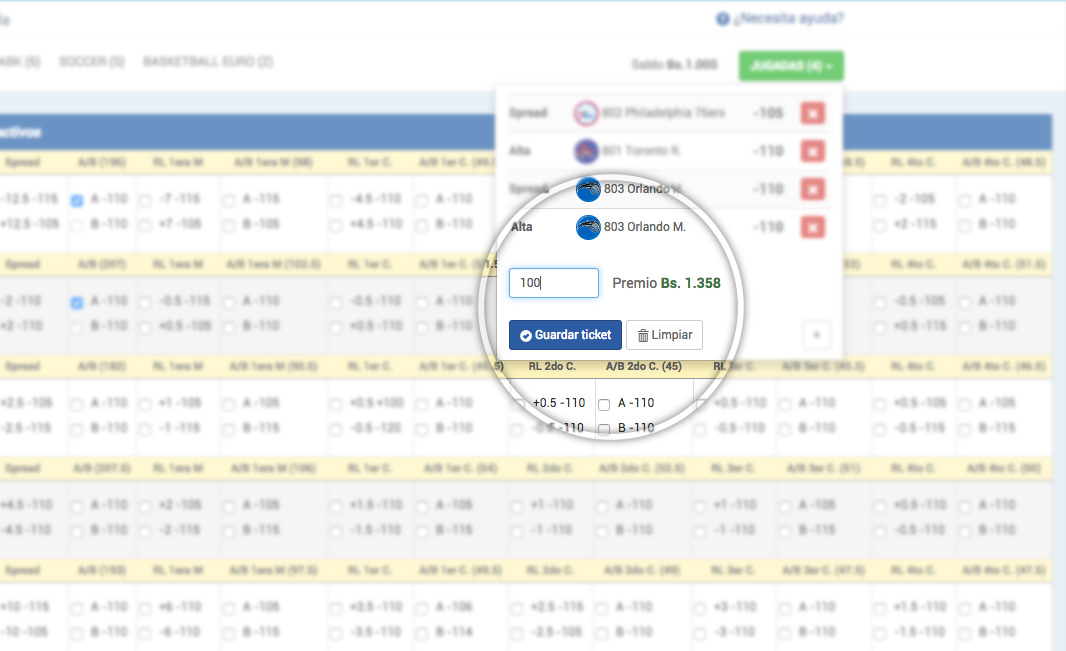Open the ¿Necesita ayuda? link
1066x651 pixels.
pos(788,19)
